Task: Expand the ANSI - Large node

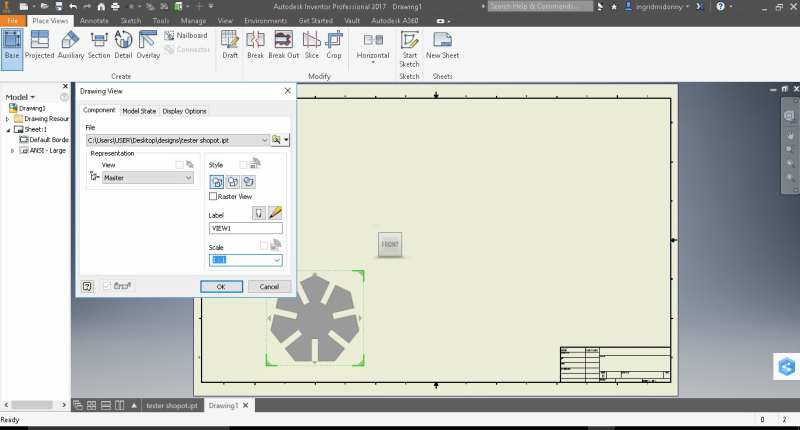Action: pos(12,150)
